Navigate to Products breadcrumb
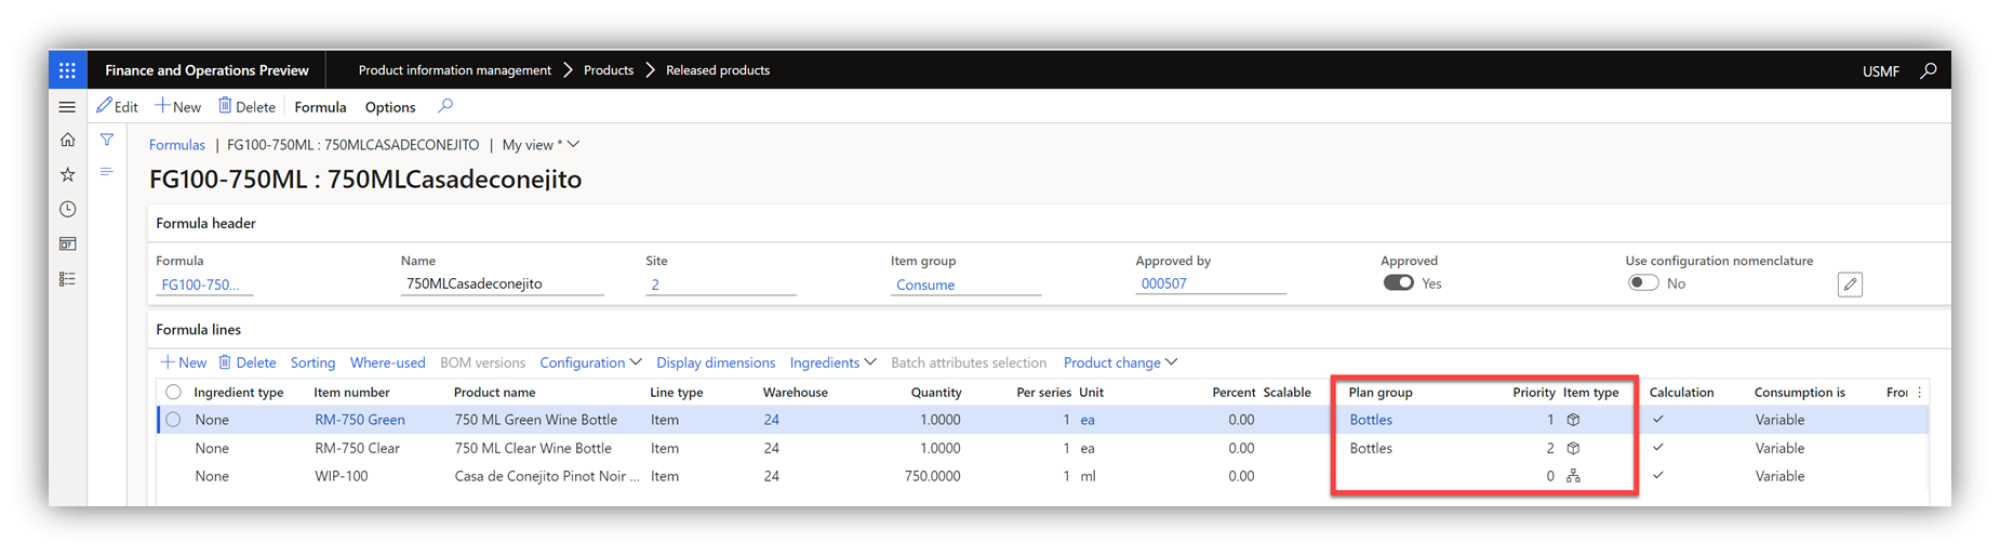The image size is (2000, 555). (609, 70)
